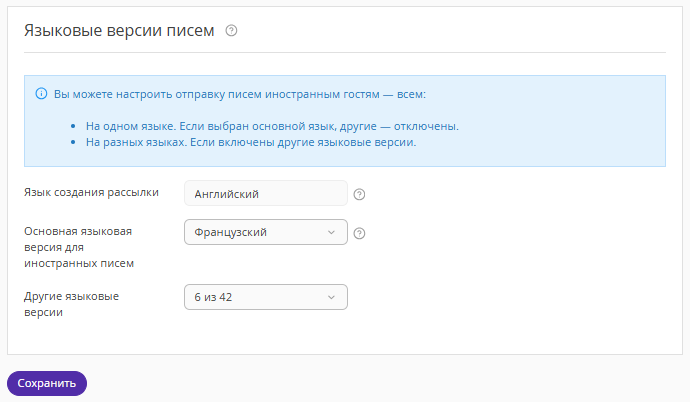This screenshot has height=402, width=690.
Task: Open help icon next to Французский dropdown
Action: (x=360, y=233)
